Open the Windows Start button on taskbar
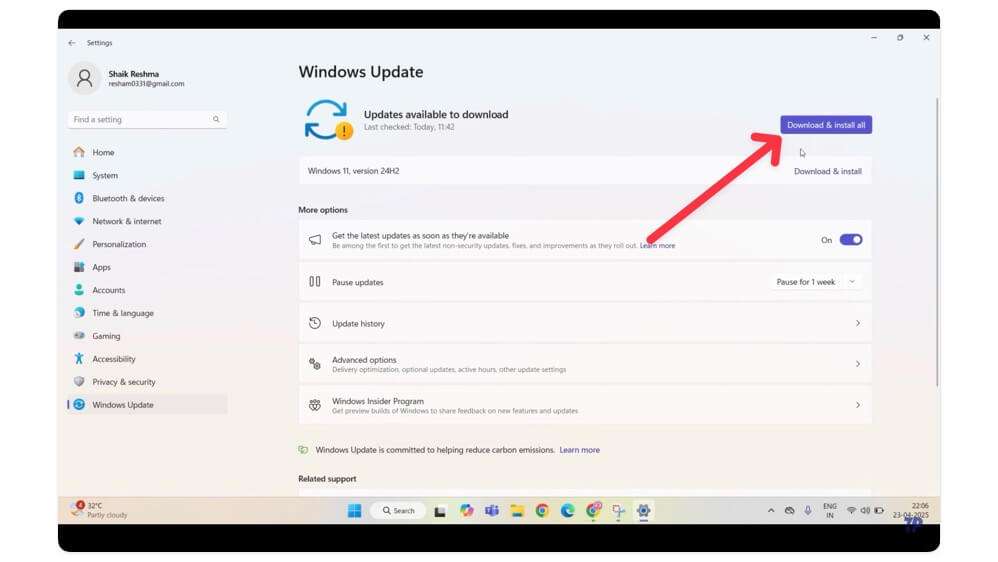 355,510
